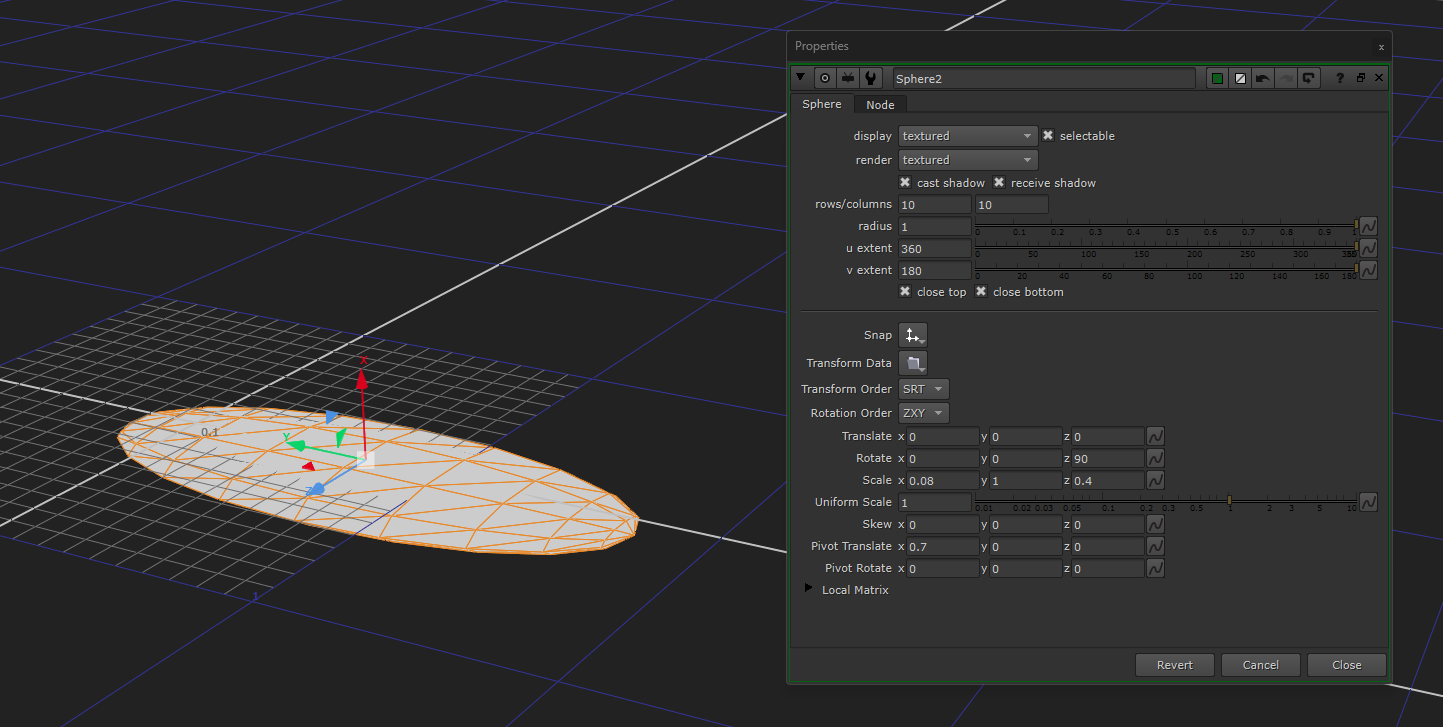The height and width of the screenshot is (727, 1443).
Task: Click the columns value field
Action: click(1012, 205)
